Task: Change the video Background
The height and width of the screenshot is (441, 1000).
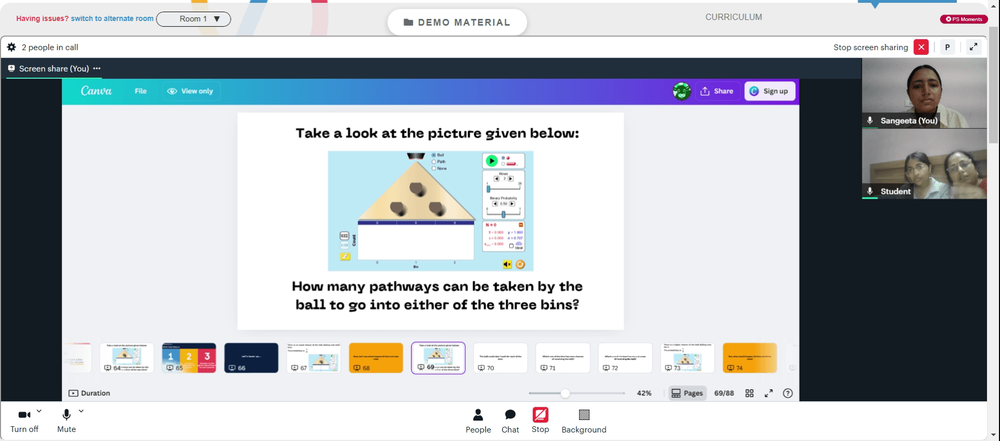Action: click(x=584, y=421)
